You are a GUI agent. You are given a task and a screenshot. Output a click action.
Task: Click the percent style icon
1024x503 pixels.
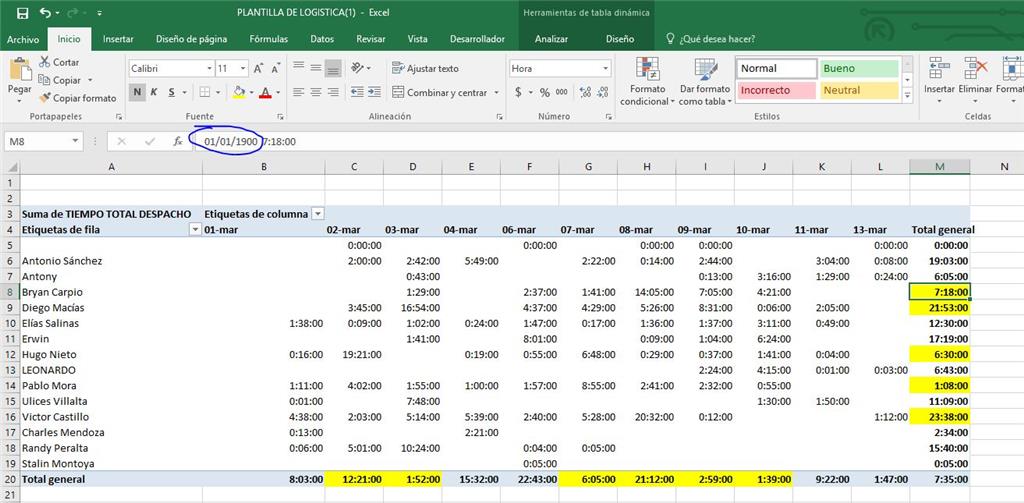coord(545,92)
